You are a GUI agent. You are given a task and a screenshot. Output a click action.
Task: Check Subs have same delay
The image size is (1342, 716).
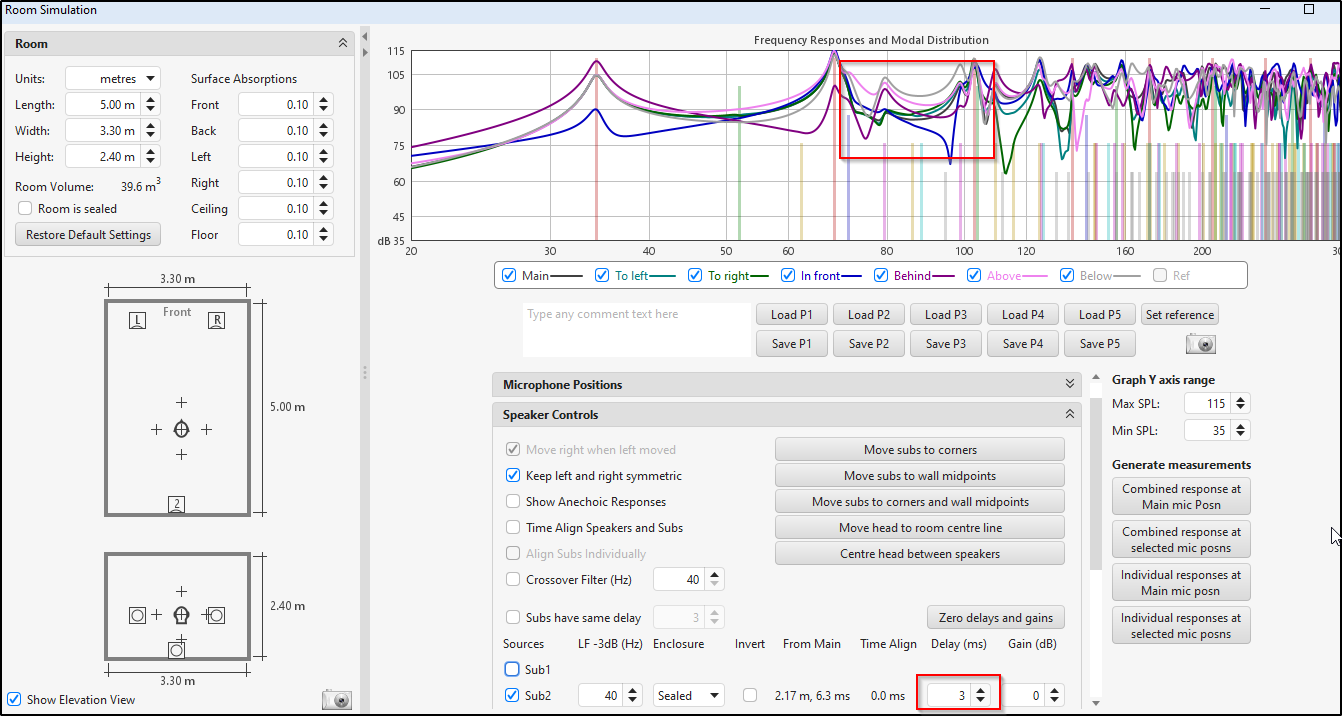tap(513, 618)
